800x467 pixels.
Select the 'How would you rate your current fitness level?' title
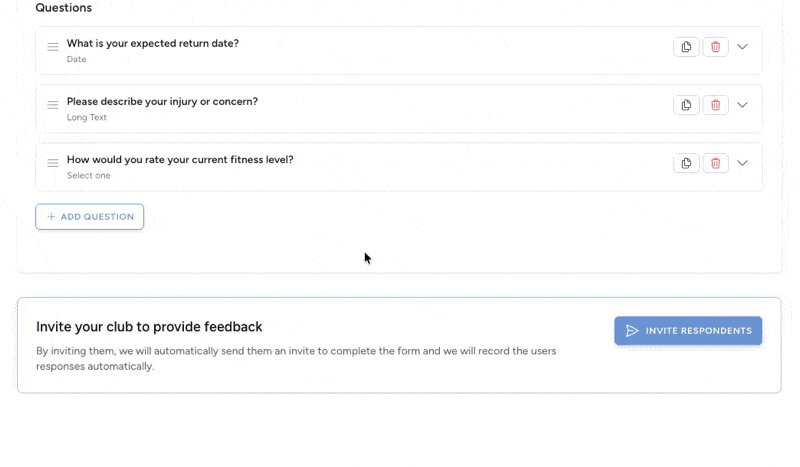tap(180, 160)
